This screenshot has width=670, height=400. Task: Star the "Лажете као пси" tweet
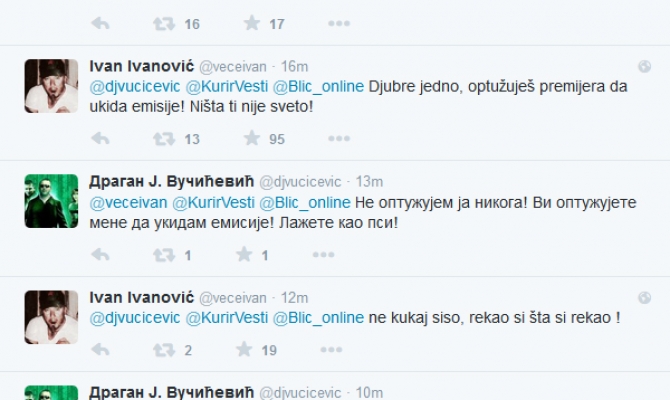point(245,256)
